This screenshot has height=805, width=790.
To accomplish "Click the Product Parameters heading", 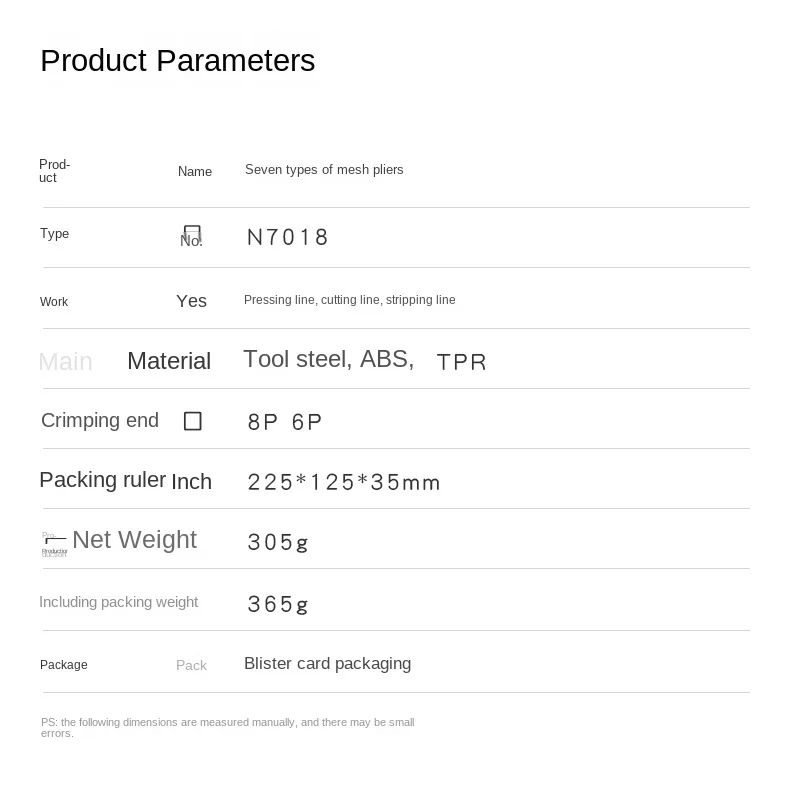I will point(177,61).
